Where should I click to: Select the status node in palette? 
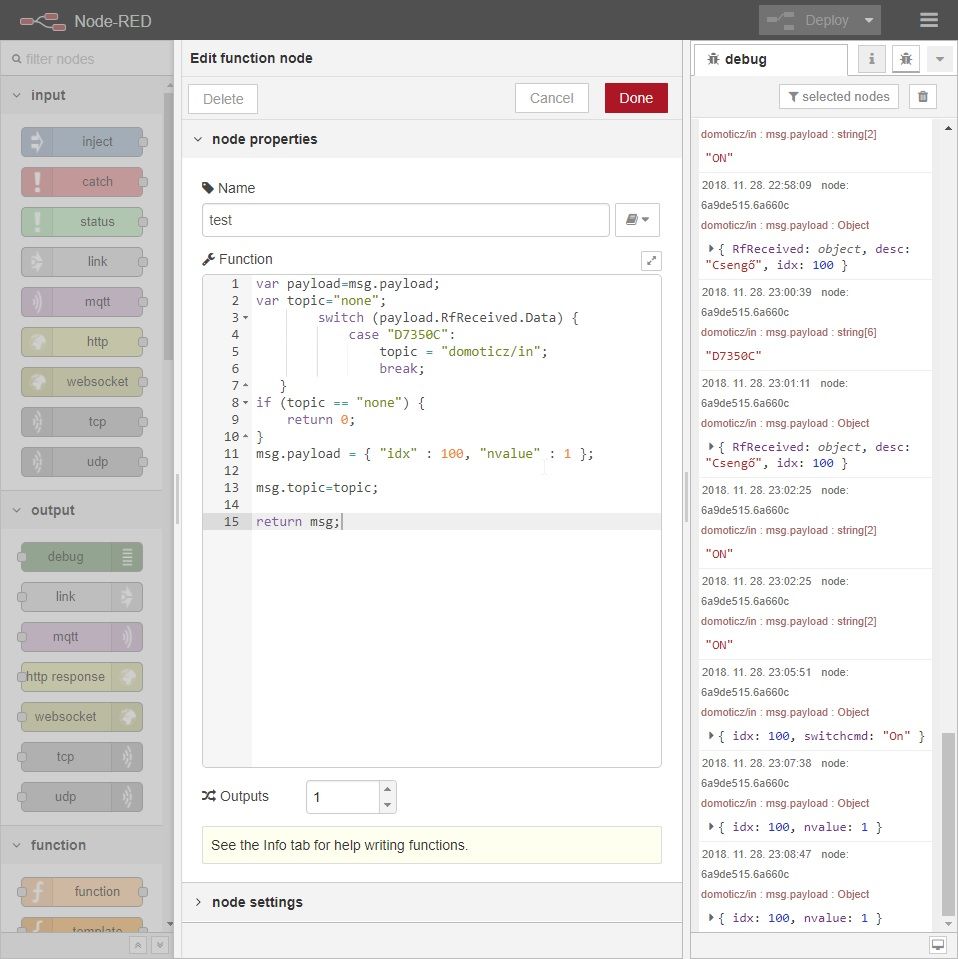coord(82,221)
